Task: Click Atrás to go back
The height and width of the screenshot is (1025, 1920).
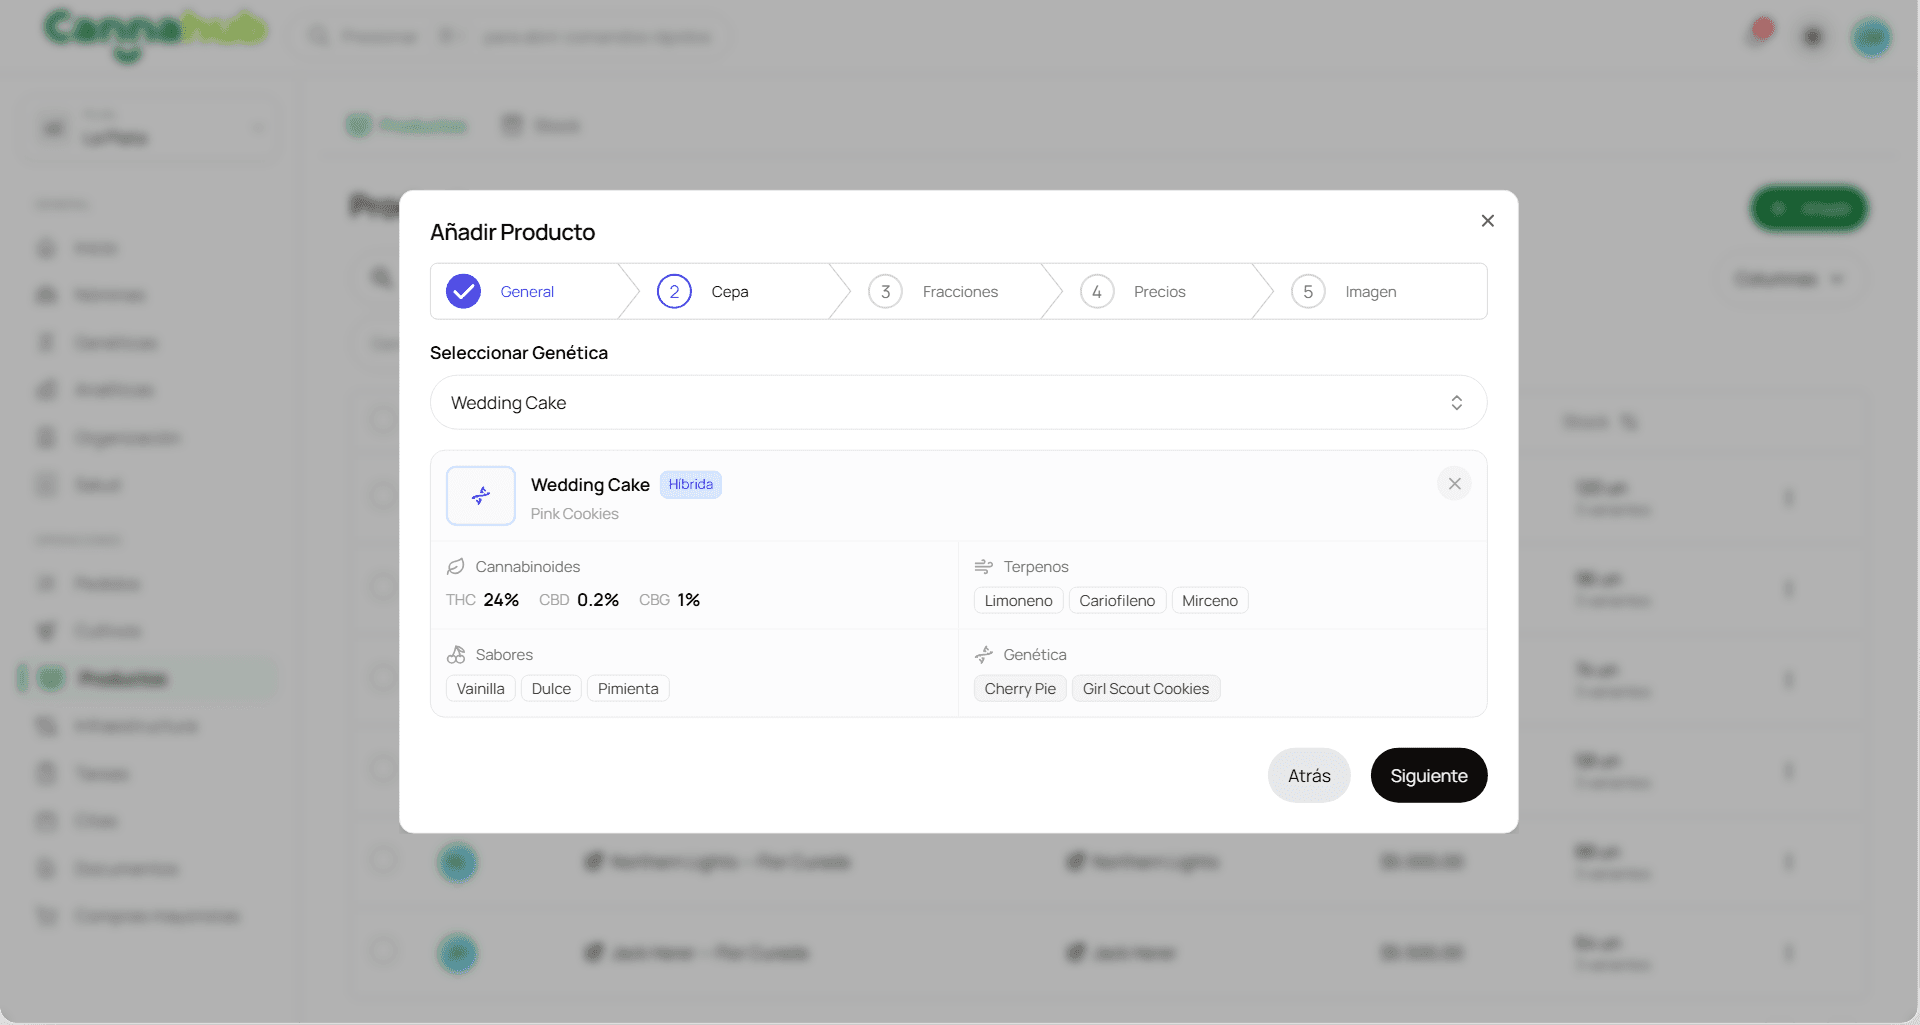Action: [x=1309, y=776]
